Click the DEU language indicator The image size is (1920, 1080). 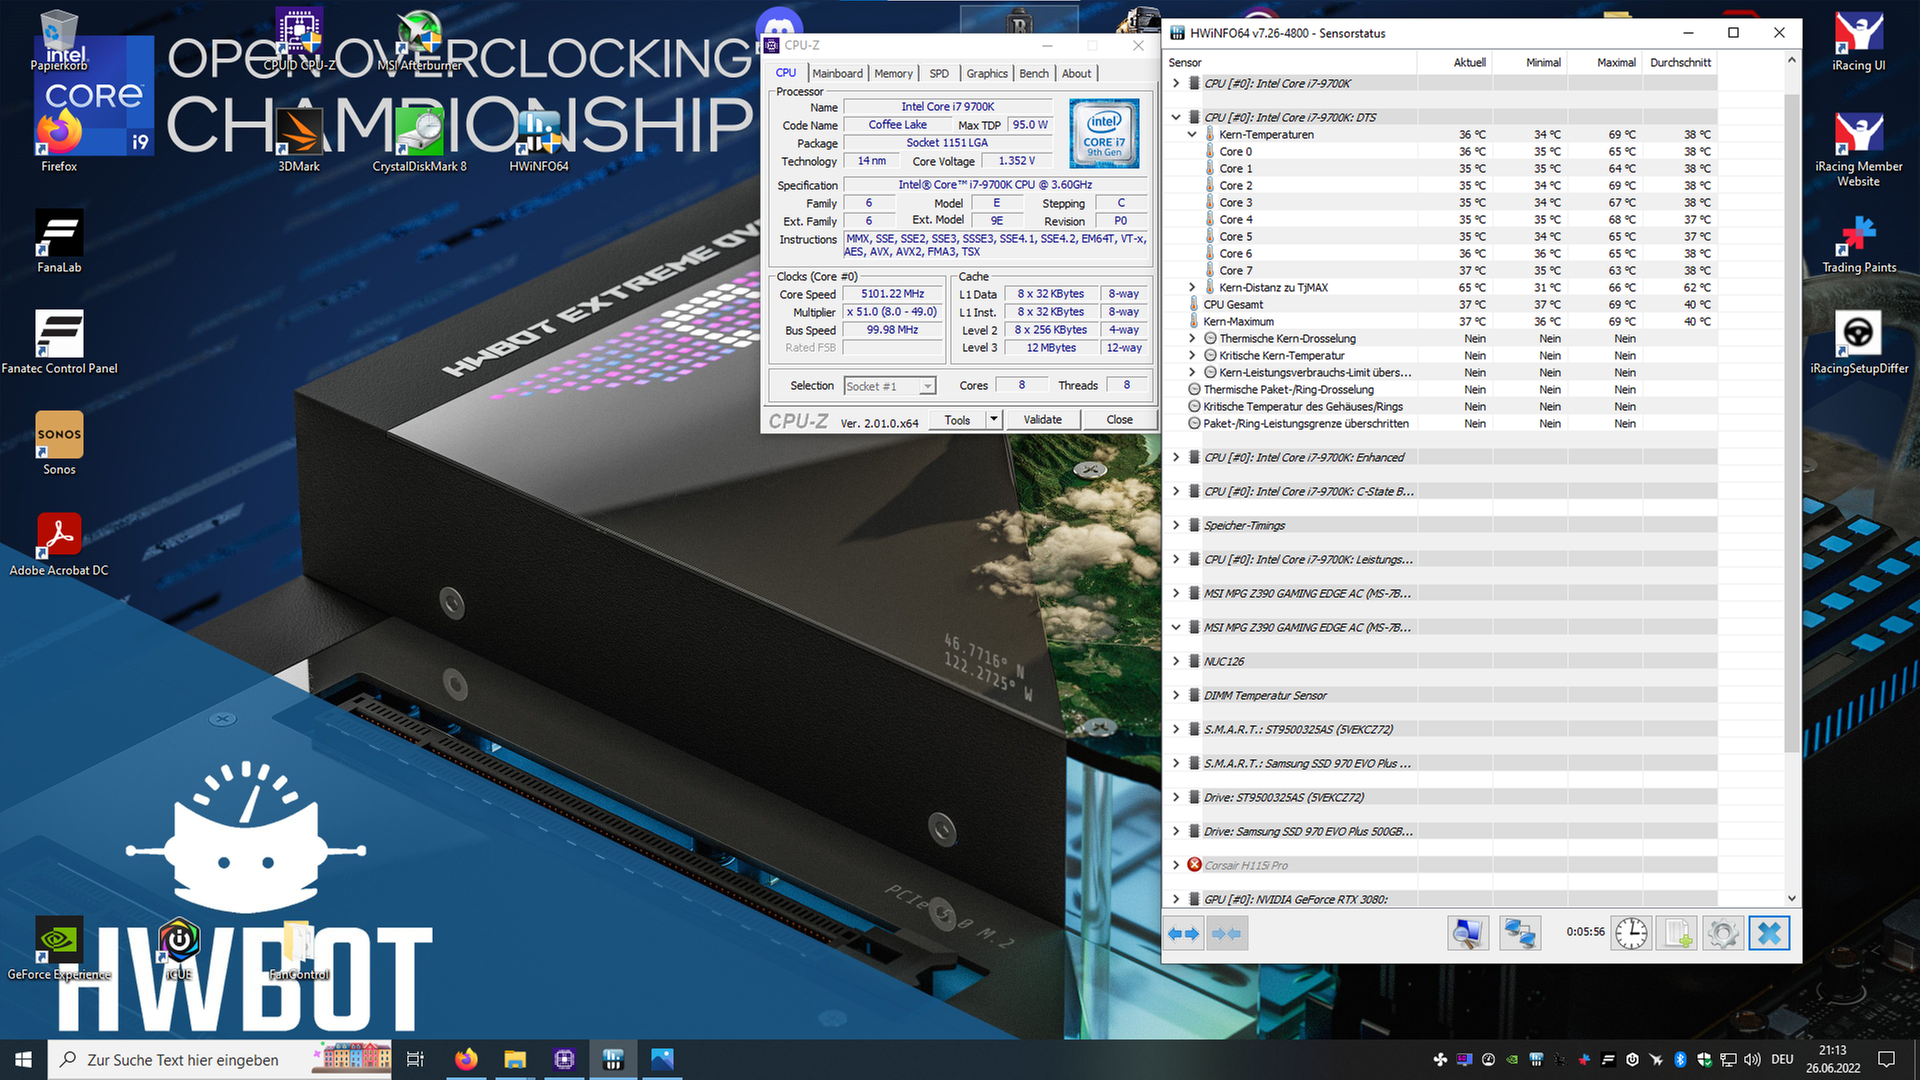click(x=1782, y=1059)
